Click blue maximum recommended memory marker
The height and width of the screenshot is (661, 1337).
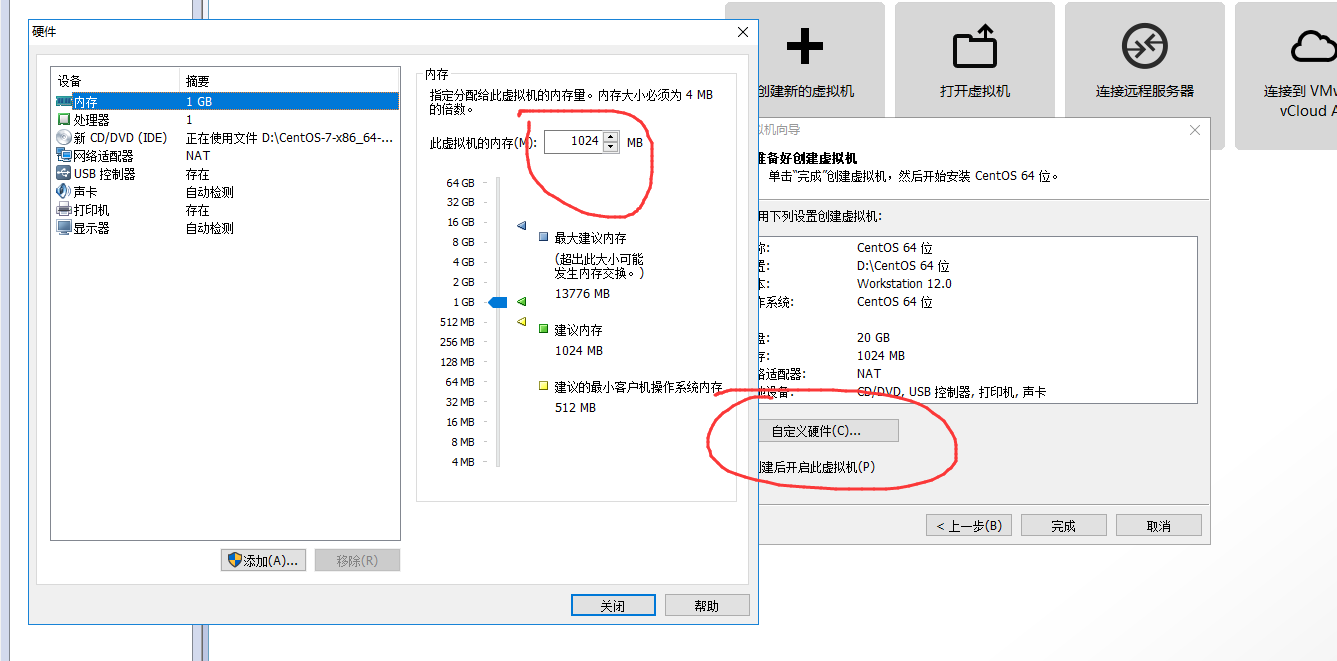[521, 226]
